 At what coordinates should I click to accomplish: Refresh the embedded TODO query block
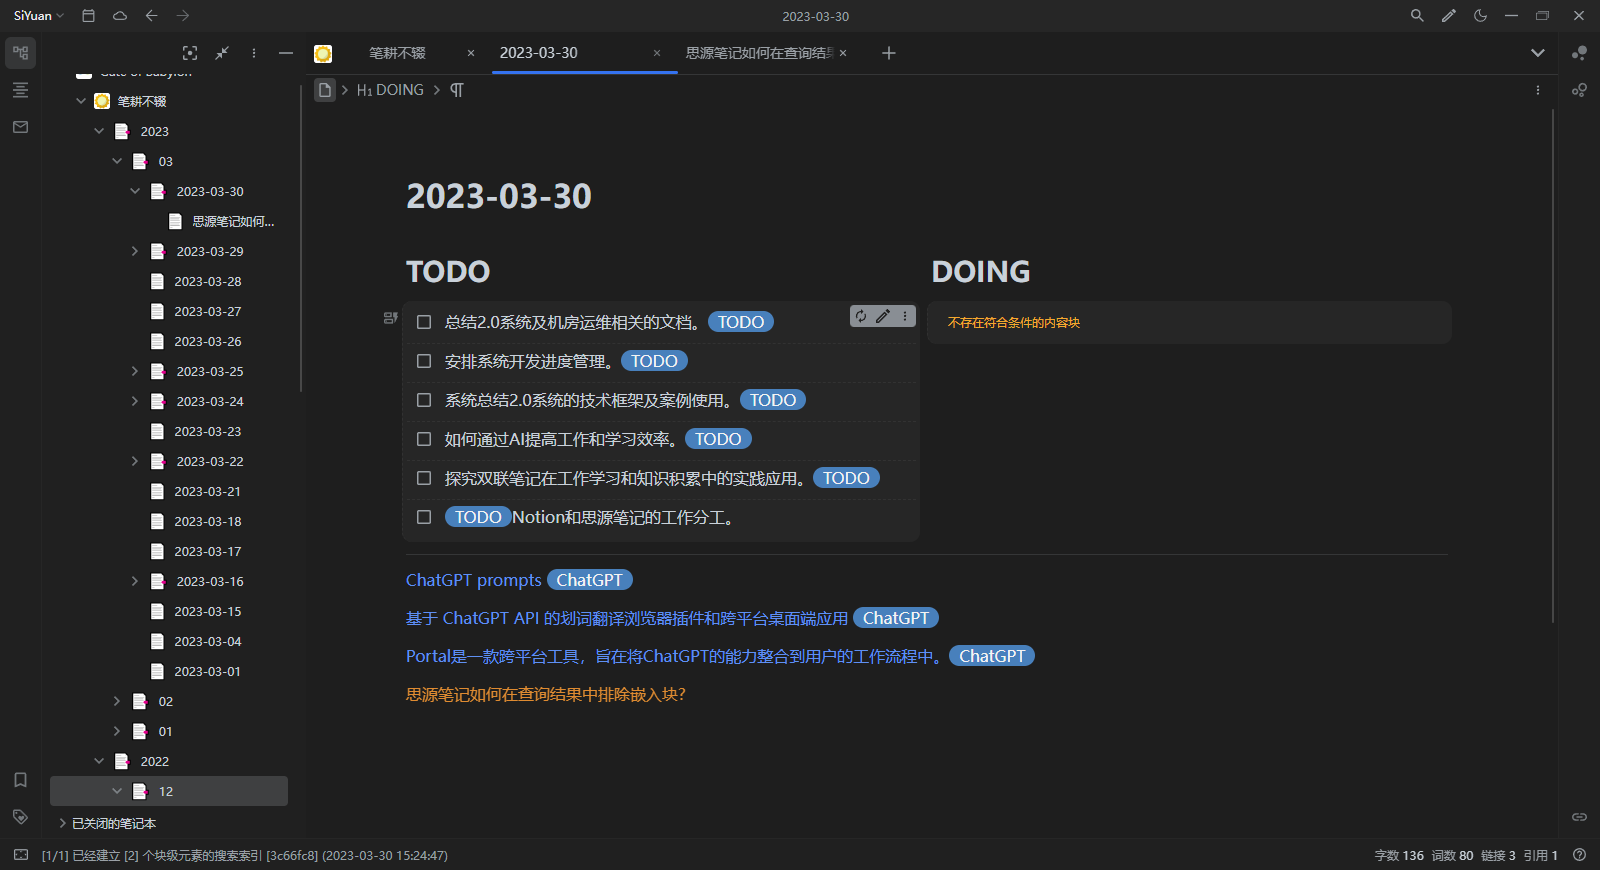861,316
